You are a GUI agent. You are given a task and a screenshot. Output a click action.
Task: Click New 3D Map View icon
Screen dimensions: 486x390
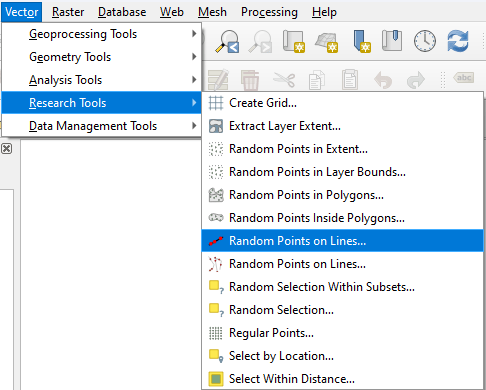tap(327, 43)
